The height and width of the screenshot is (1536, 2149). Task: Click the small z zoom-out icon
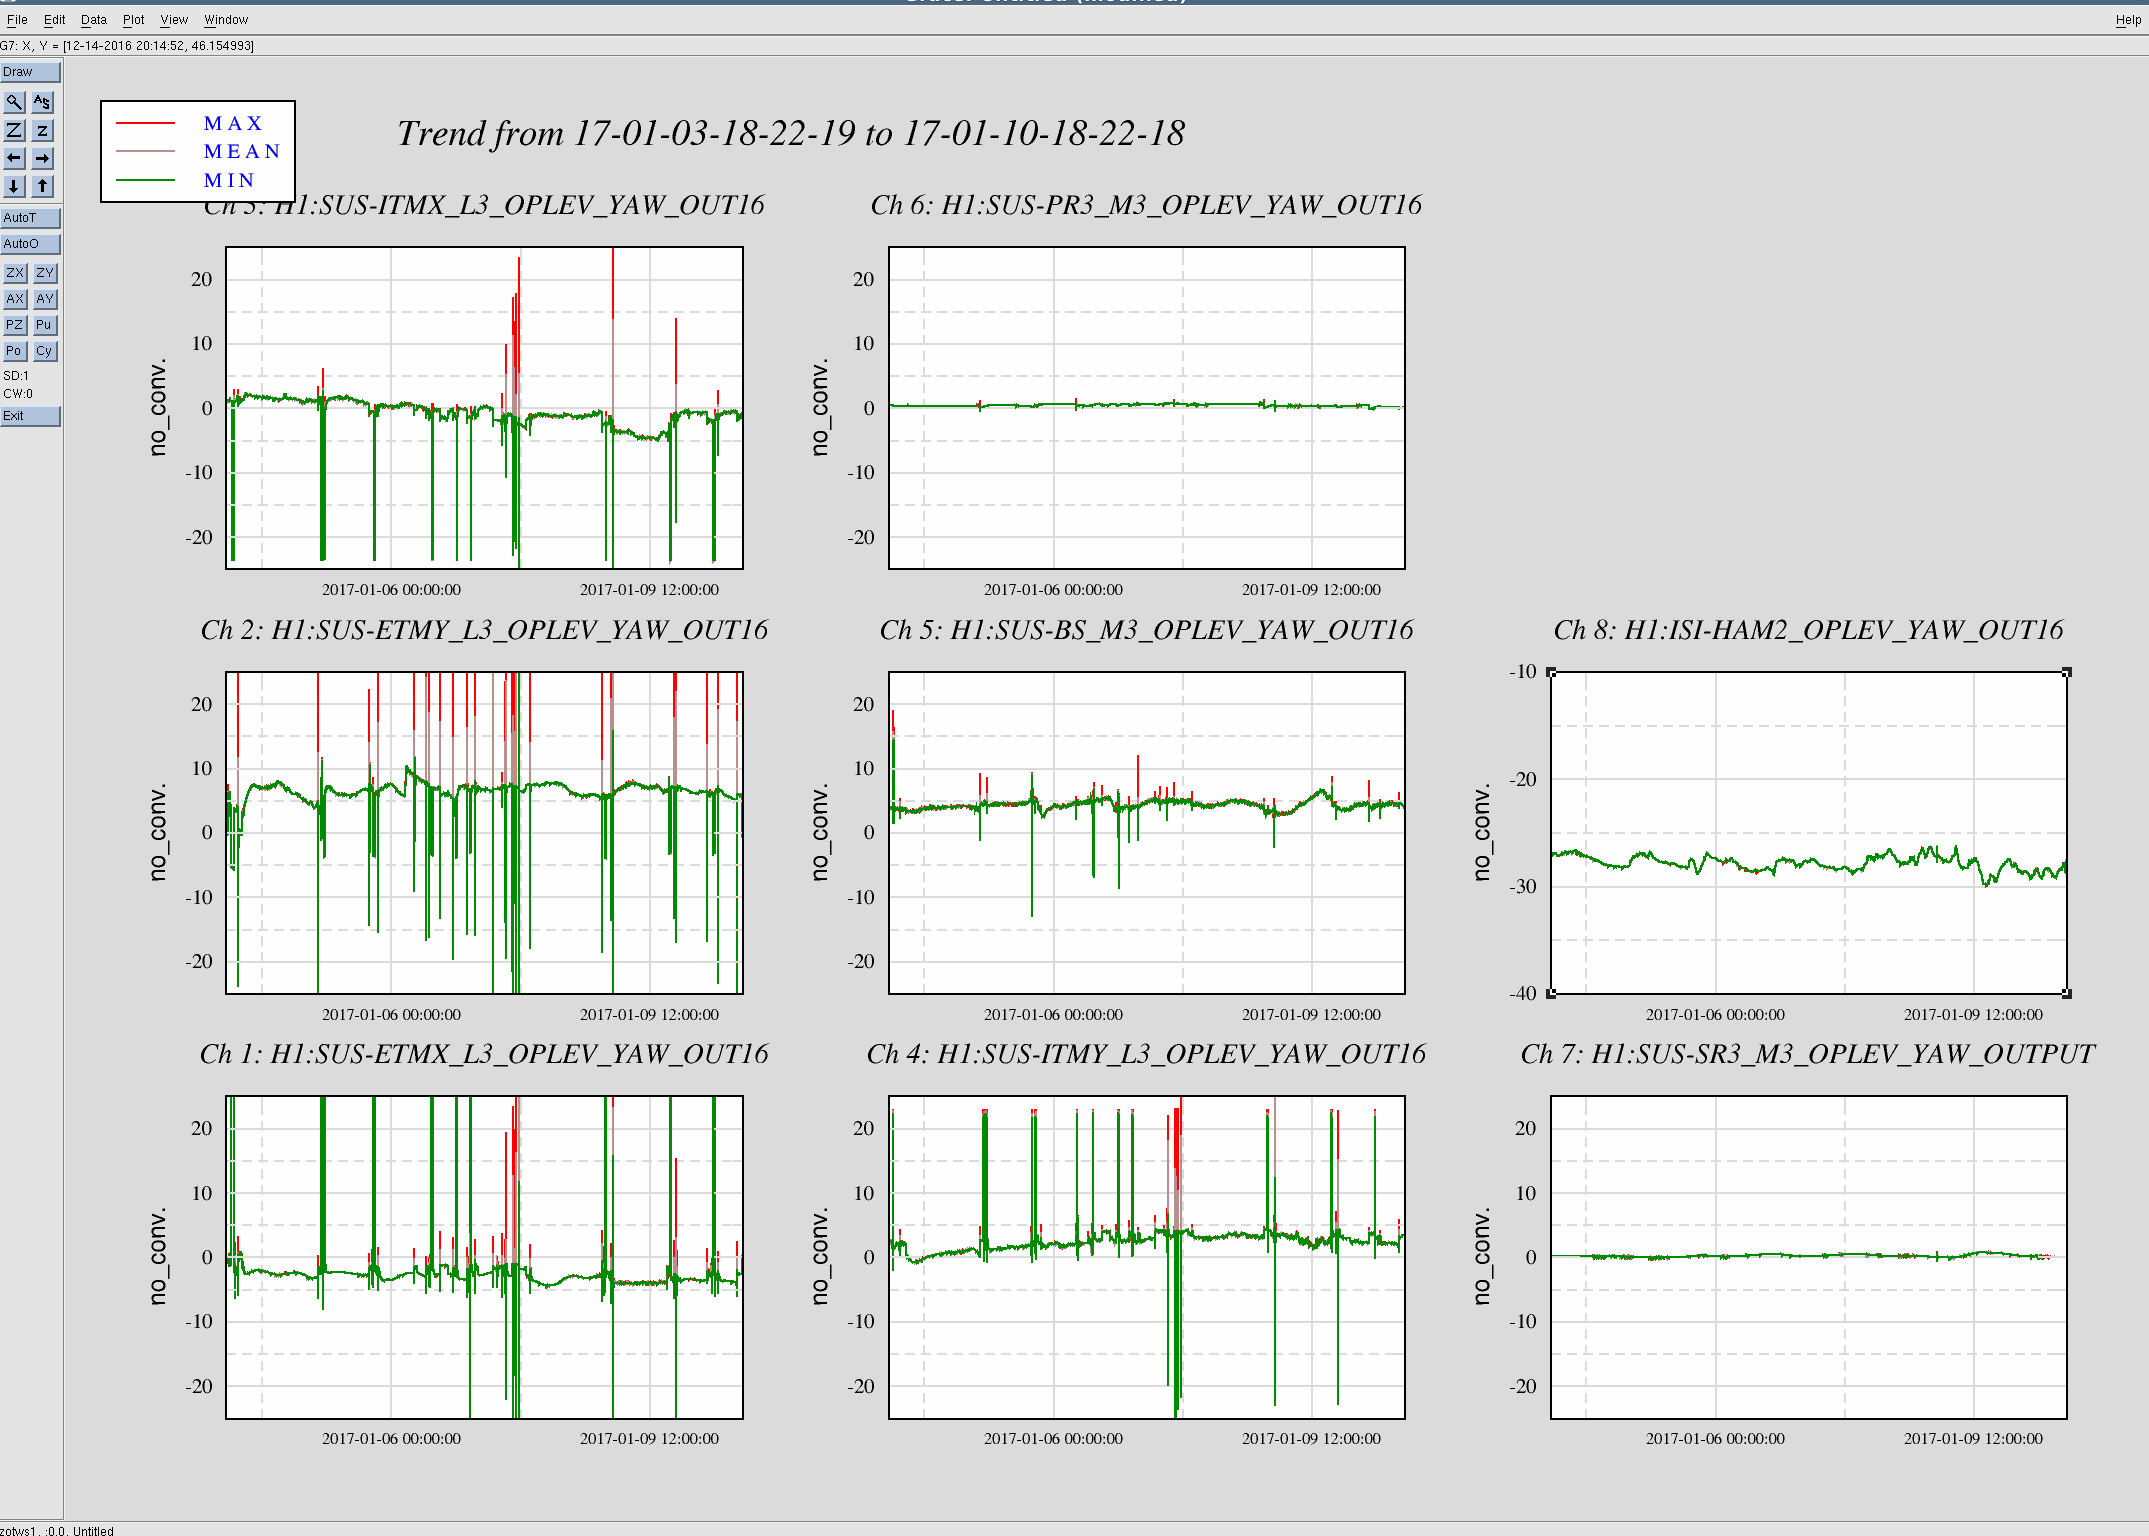point(42,130)
